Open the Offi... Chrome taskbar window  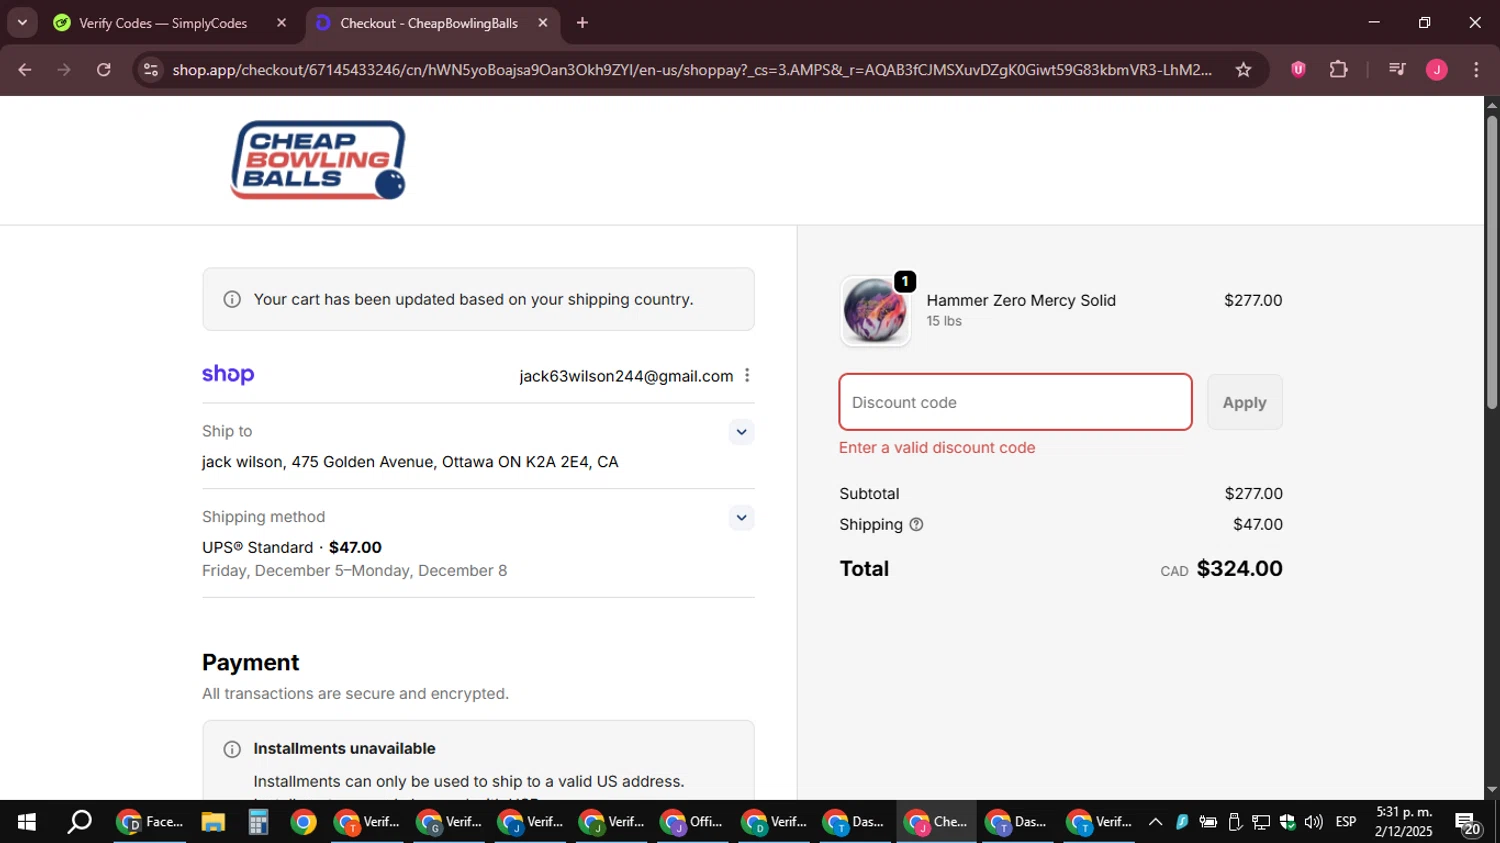point(692,822)
